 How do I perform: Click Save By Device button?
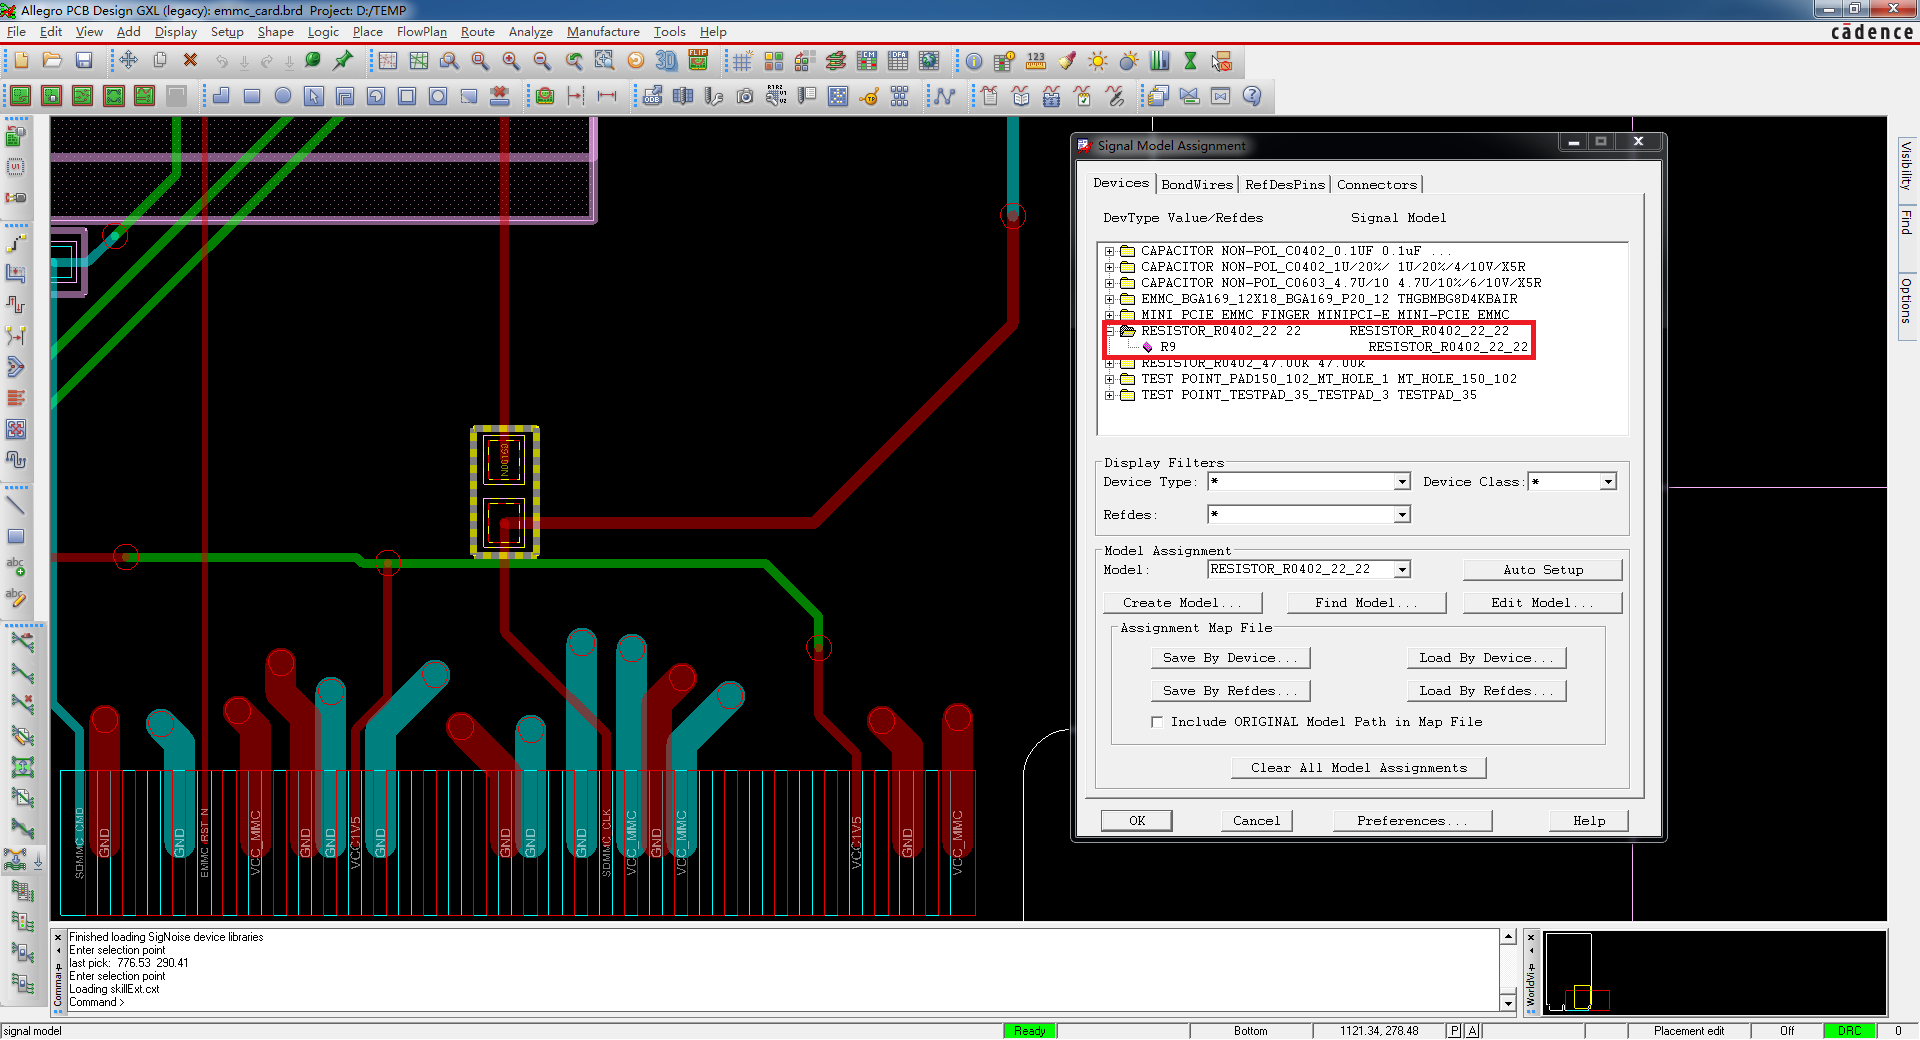1230,658
